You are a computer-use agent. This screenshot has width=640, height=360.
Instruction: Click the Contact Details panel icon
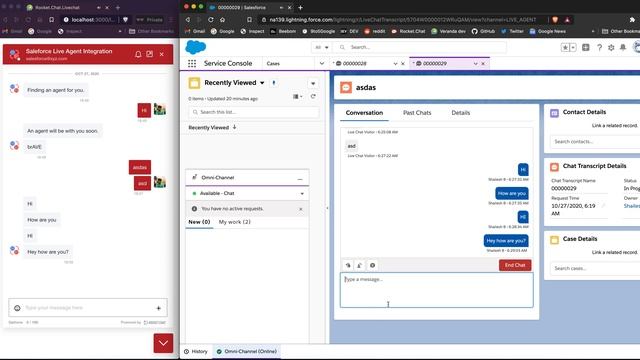point(554,113)
